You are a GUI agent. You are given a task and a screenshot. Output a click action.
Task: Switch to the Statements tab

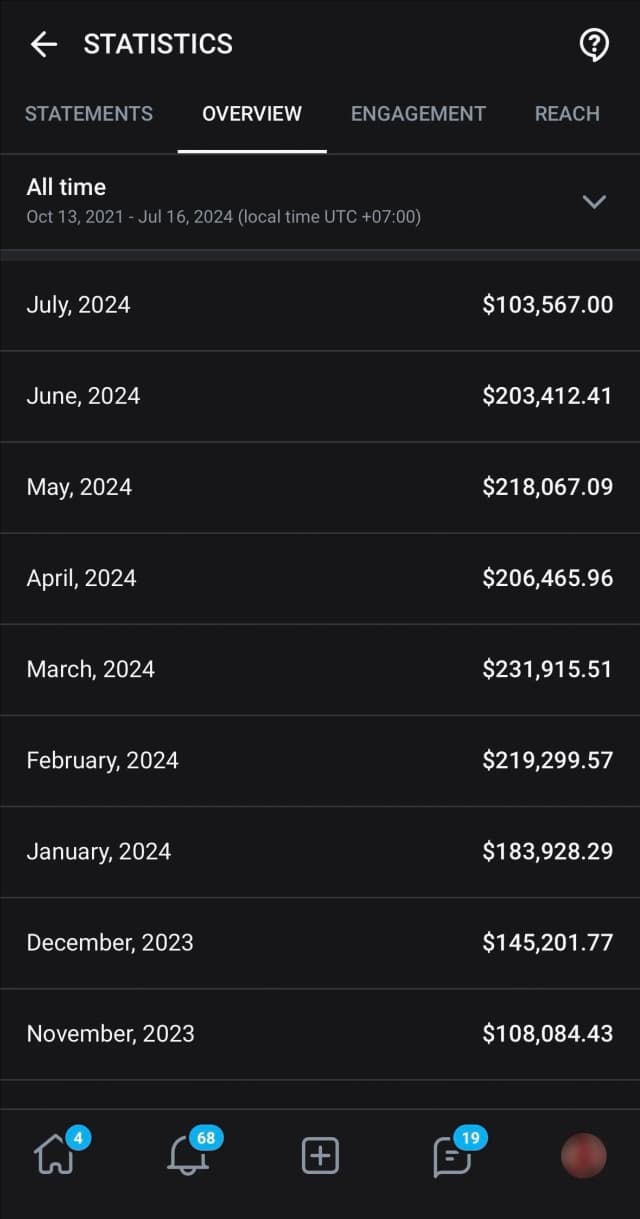coord(89,114)
